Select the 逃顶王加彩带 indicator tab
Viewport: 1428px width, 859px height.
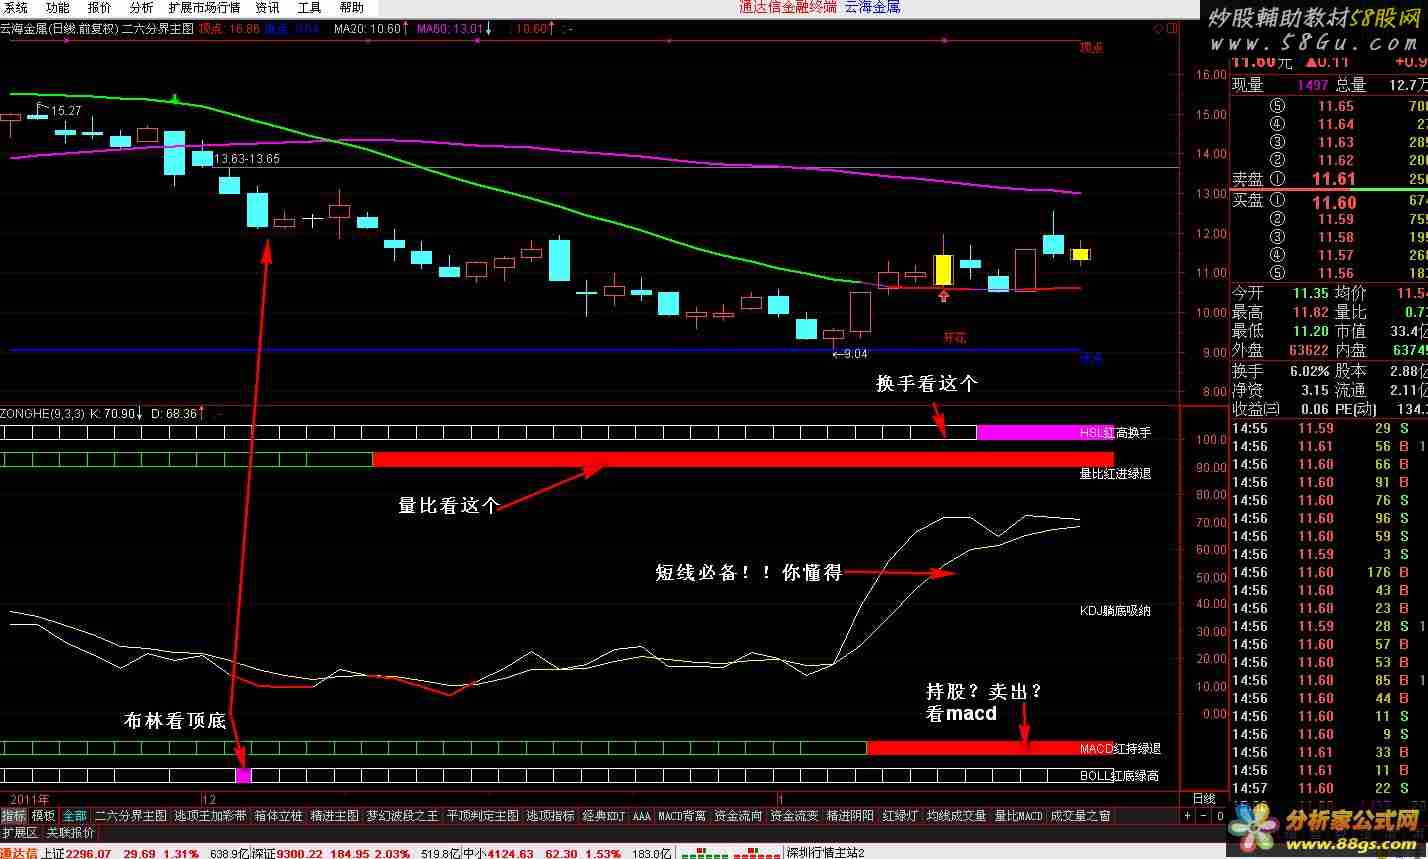[x=210, y=816]
